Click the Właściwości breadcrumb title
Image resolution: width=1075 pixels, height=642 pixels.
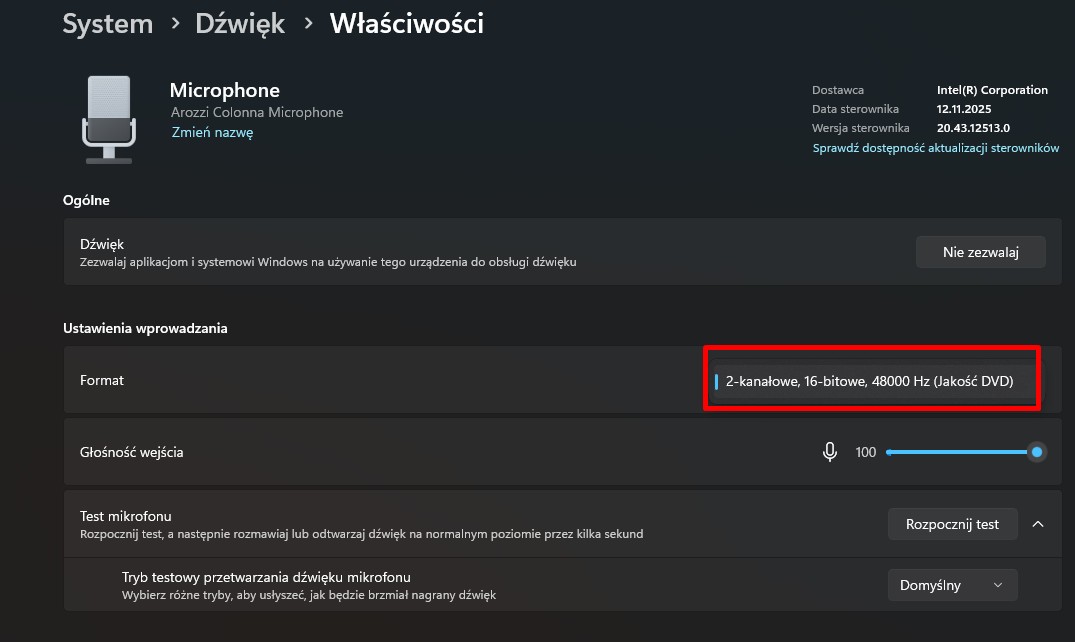pyautogui.click(x=407, y=23)
